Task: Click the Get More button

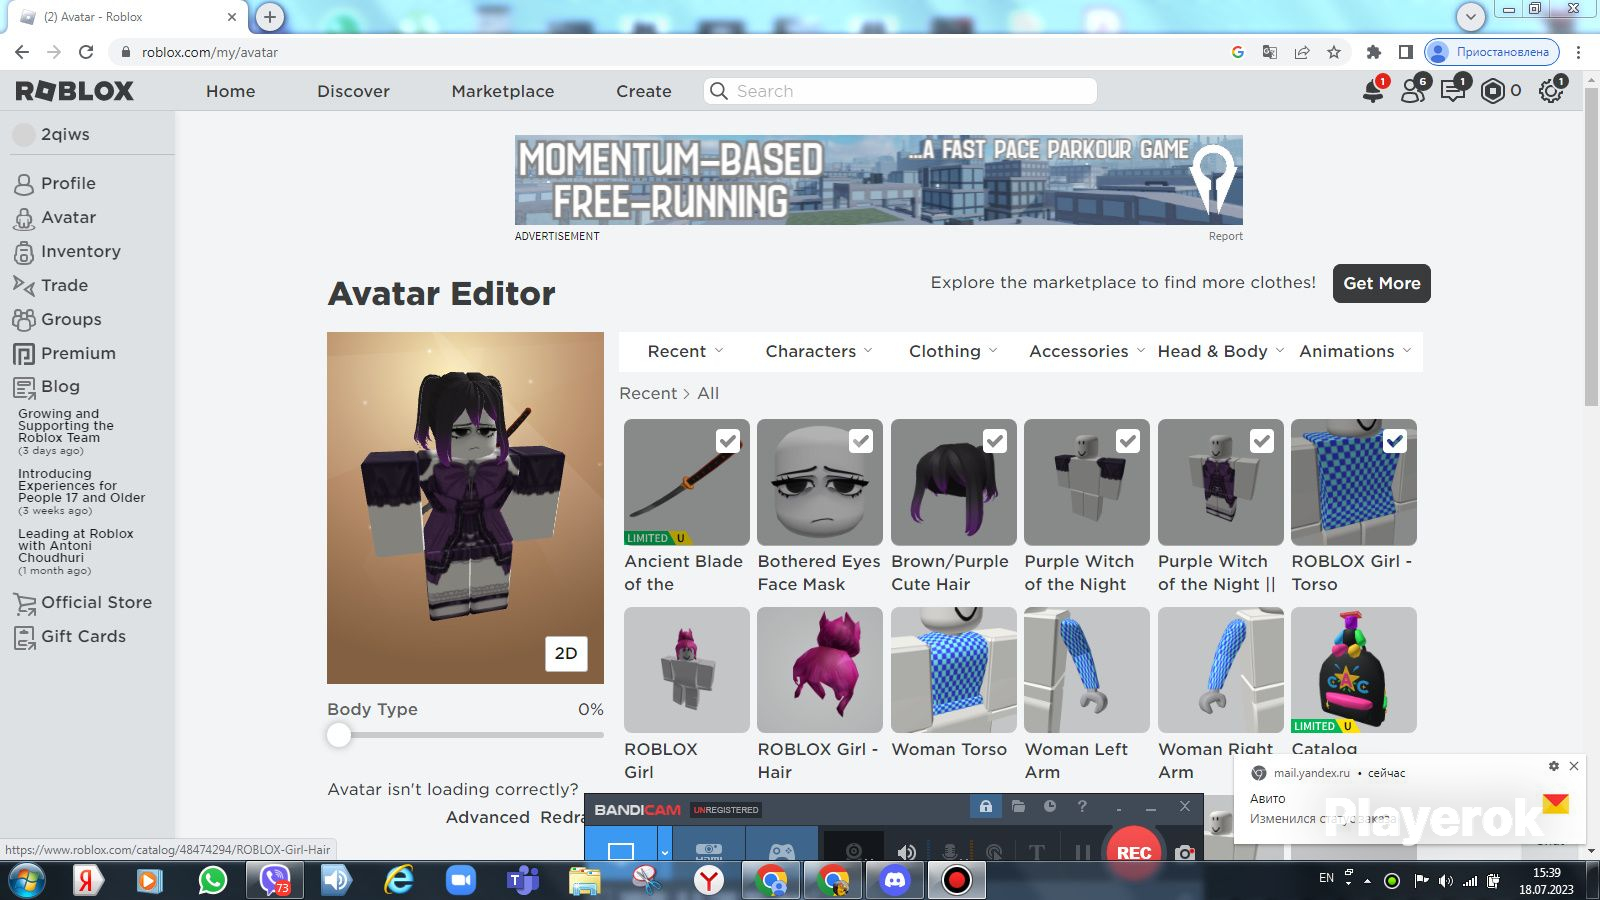Action: (1382, 283)
